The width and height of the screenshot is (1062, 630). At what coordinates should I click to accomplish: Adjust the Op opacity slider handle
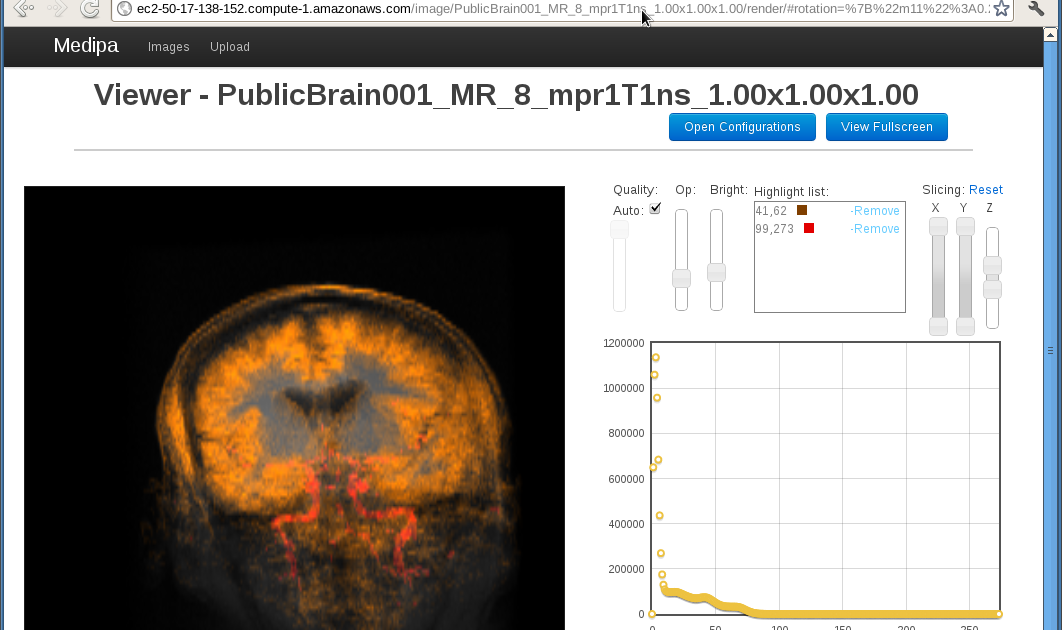tap(682, 279)
